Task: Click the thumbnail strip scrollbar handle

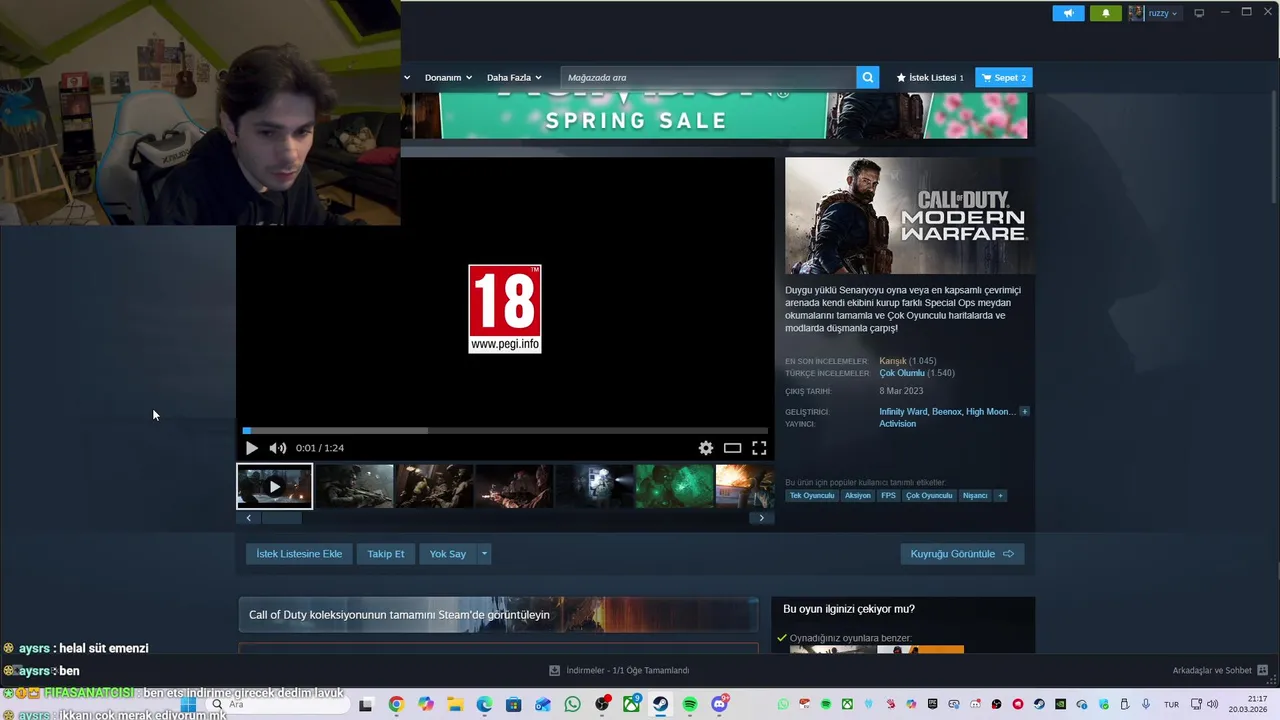Action: point(281,517)
